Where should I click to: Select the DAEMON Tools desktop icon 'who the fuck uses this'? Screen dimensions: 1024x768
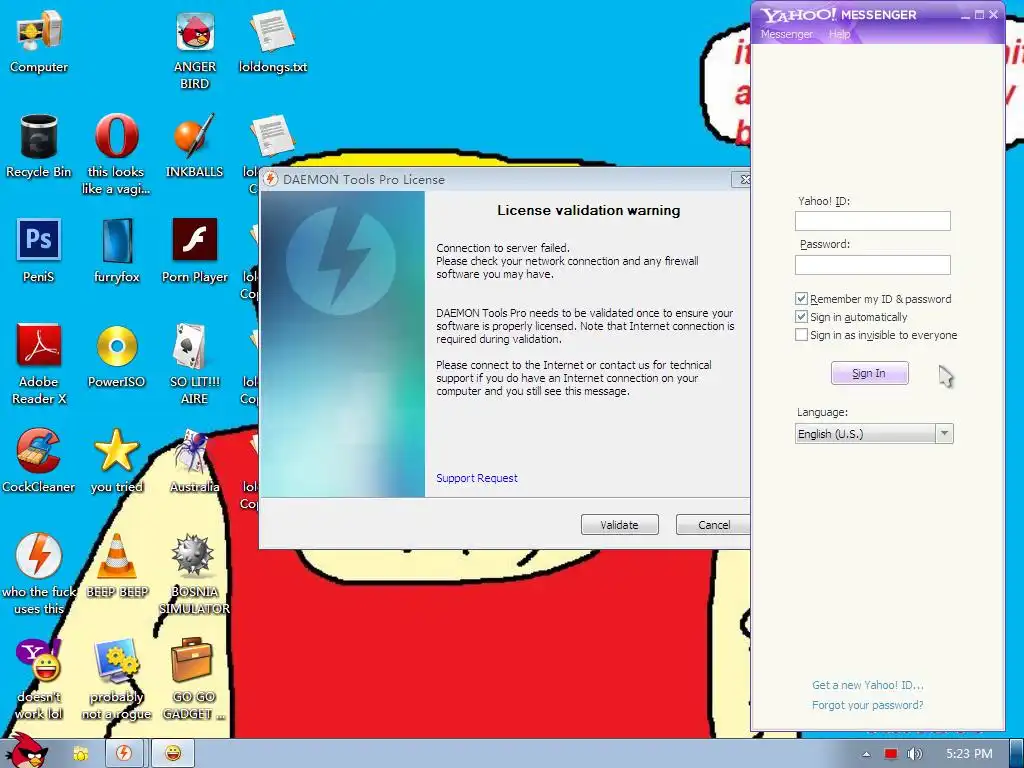point(39,574)
